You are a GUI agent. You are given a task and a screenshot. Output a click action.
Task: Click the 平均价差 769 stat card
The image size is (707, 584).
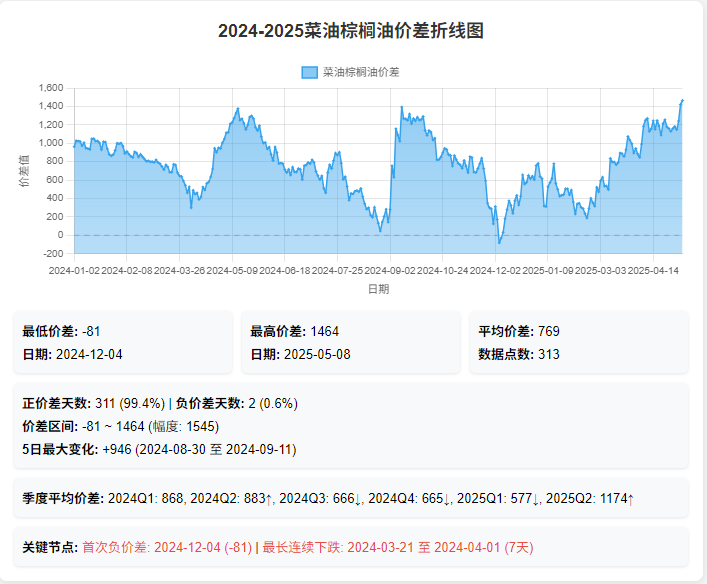tap(579, 342)
